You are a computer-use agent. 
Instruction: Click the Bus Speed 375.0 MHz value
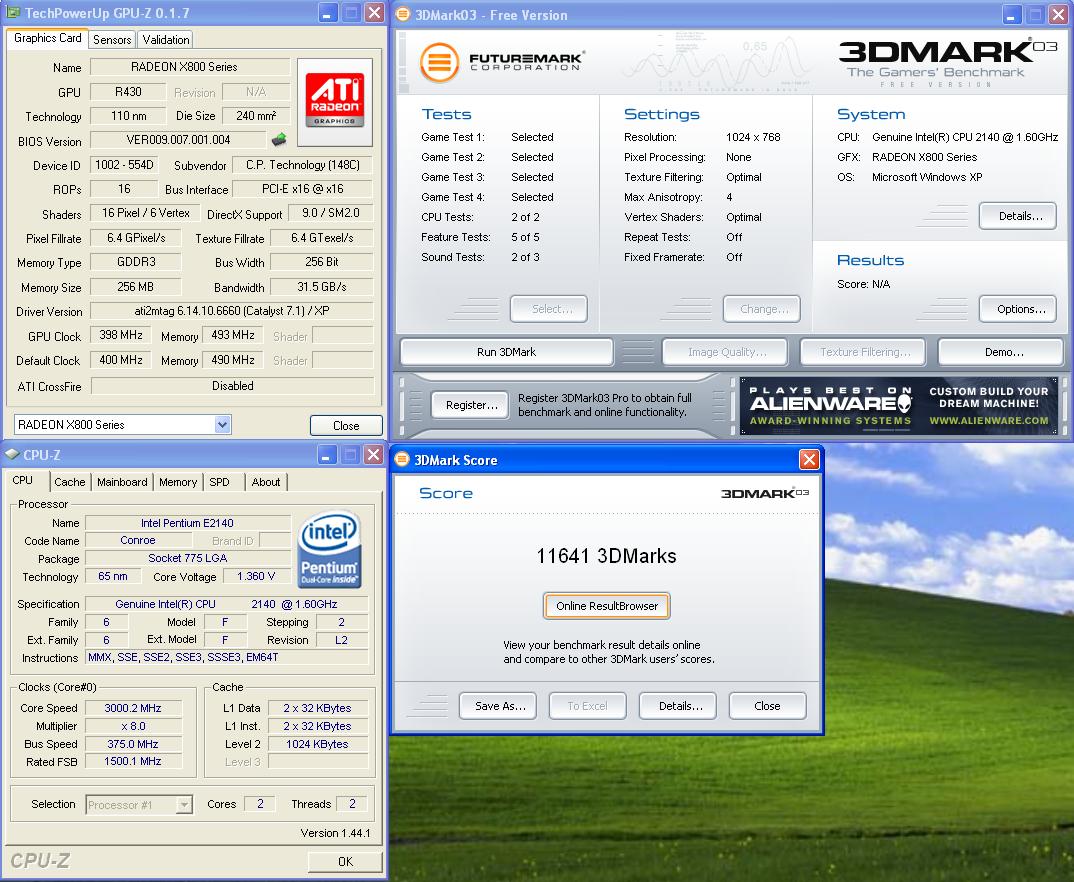tap(133, 744)
